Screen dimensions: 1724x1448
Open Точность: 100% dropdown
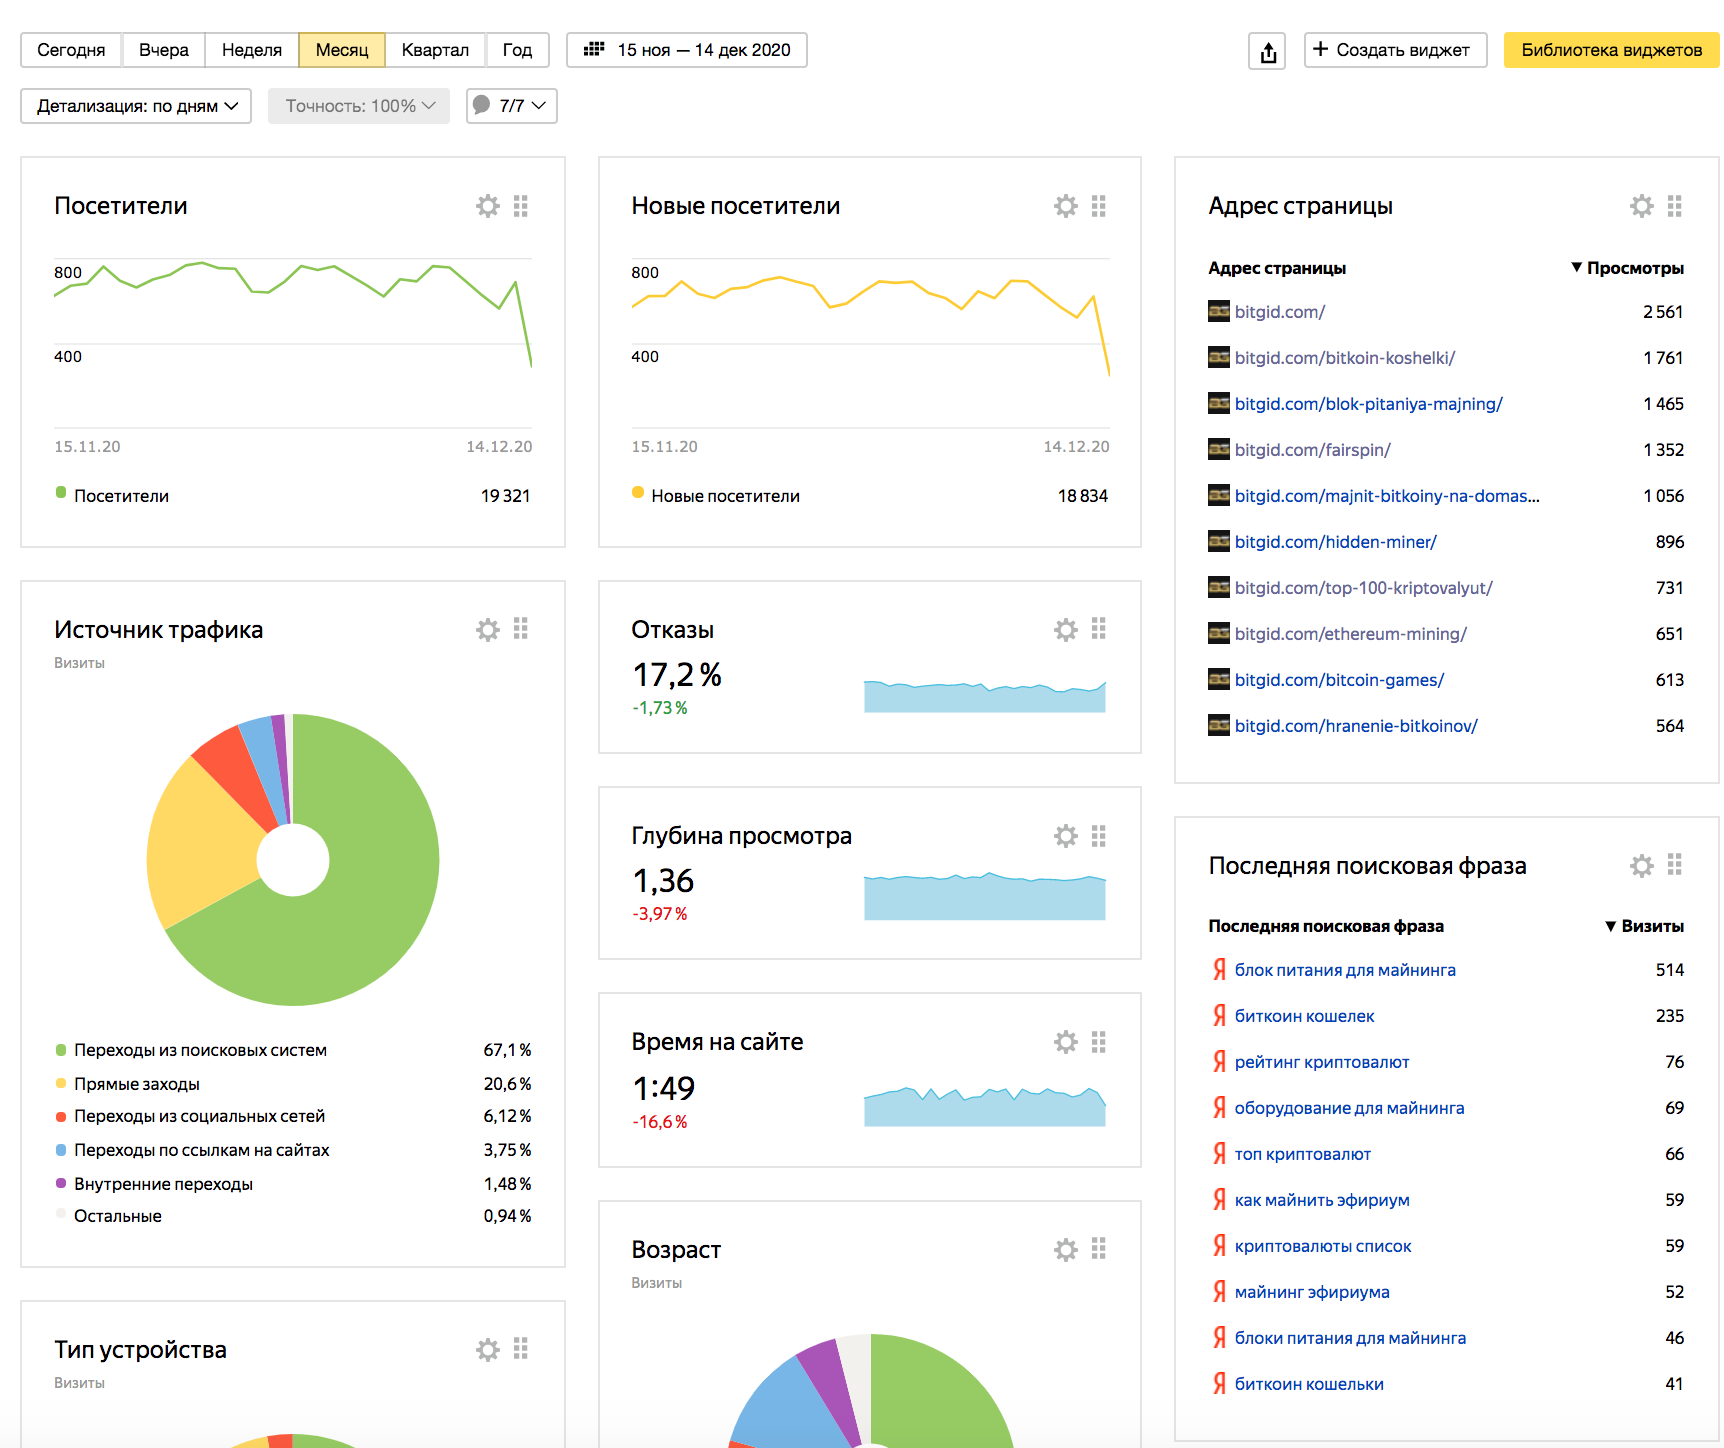tap(358, 106)
